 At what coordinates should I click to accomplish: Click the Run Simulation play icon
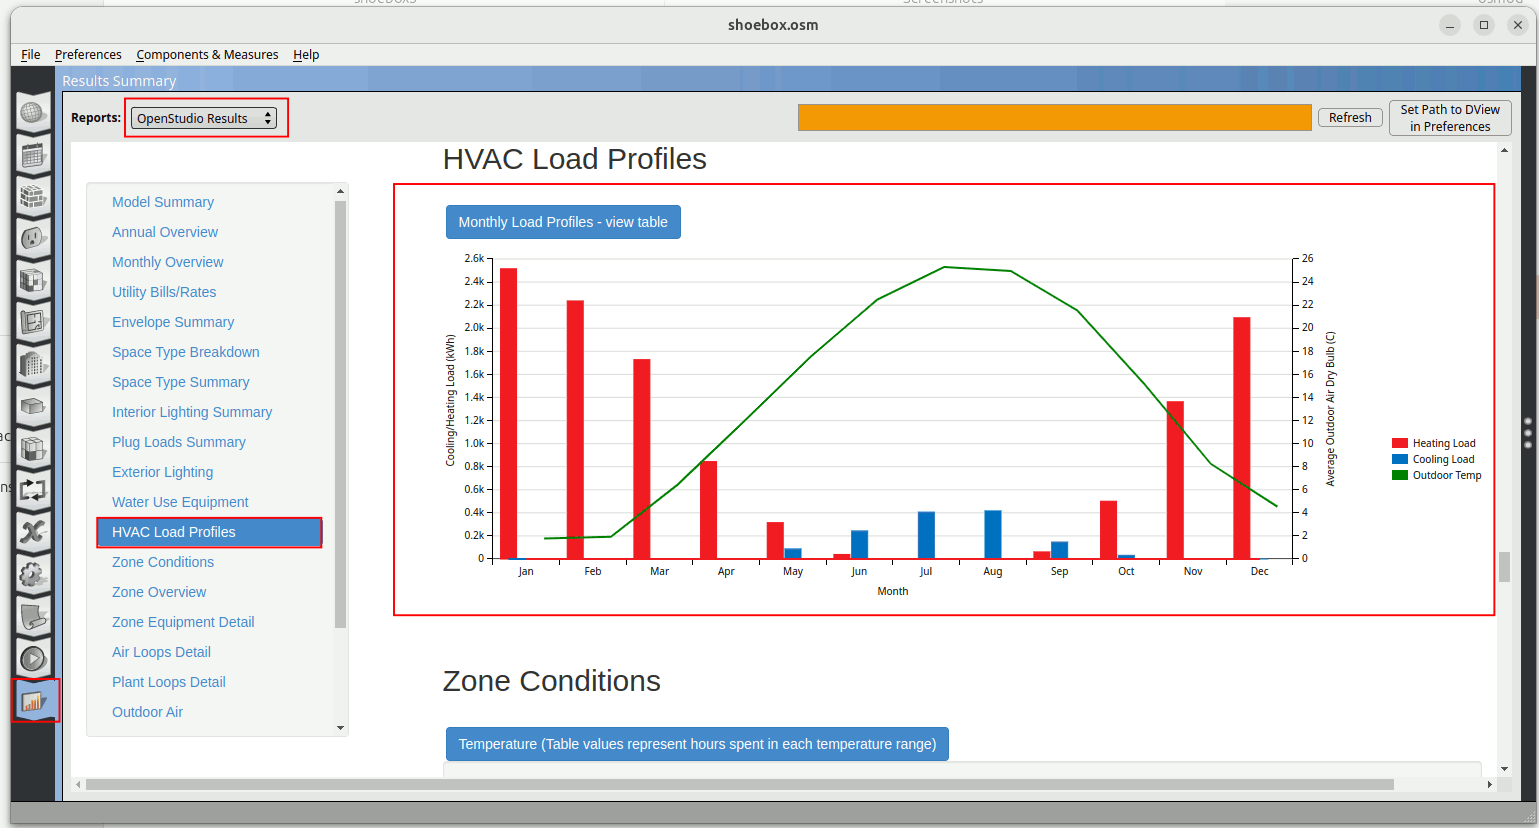(x=33, y=659)
